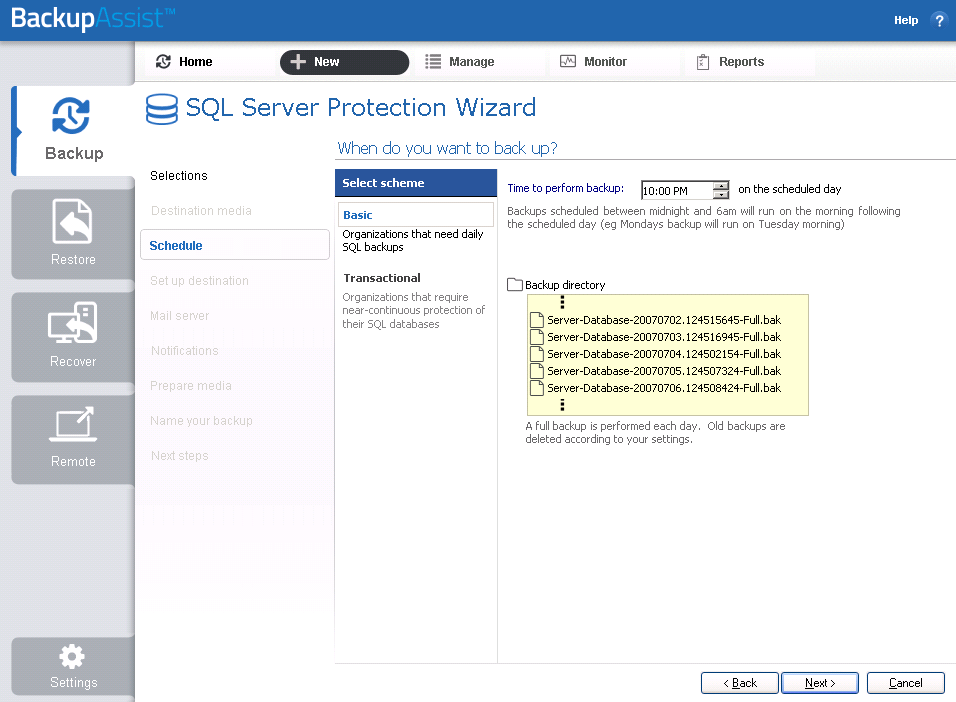
Task: Click 'Backups scheduled between midnight and 6am' note
Action: [704, 218]
